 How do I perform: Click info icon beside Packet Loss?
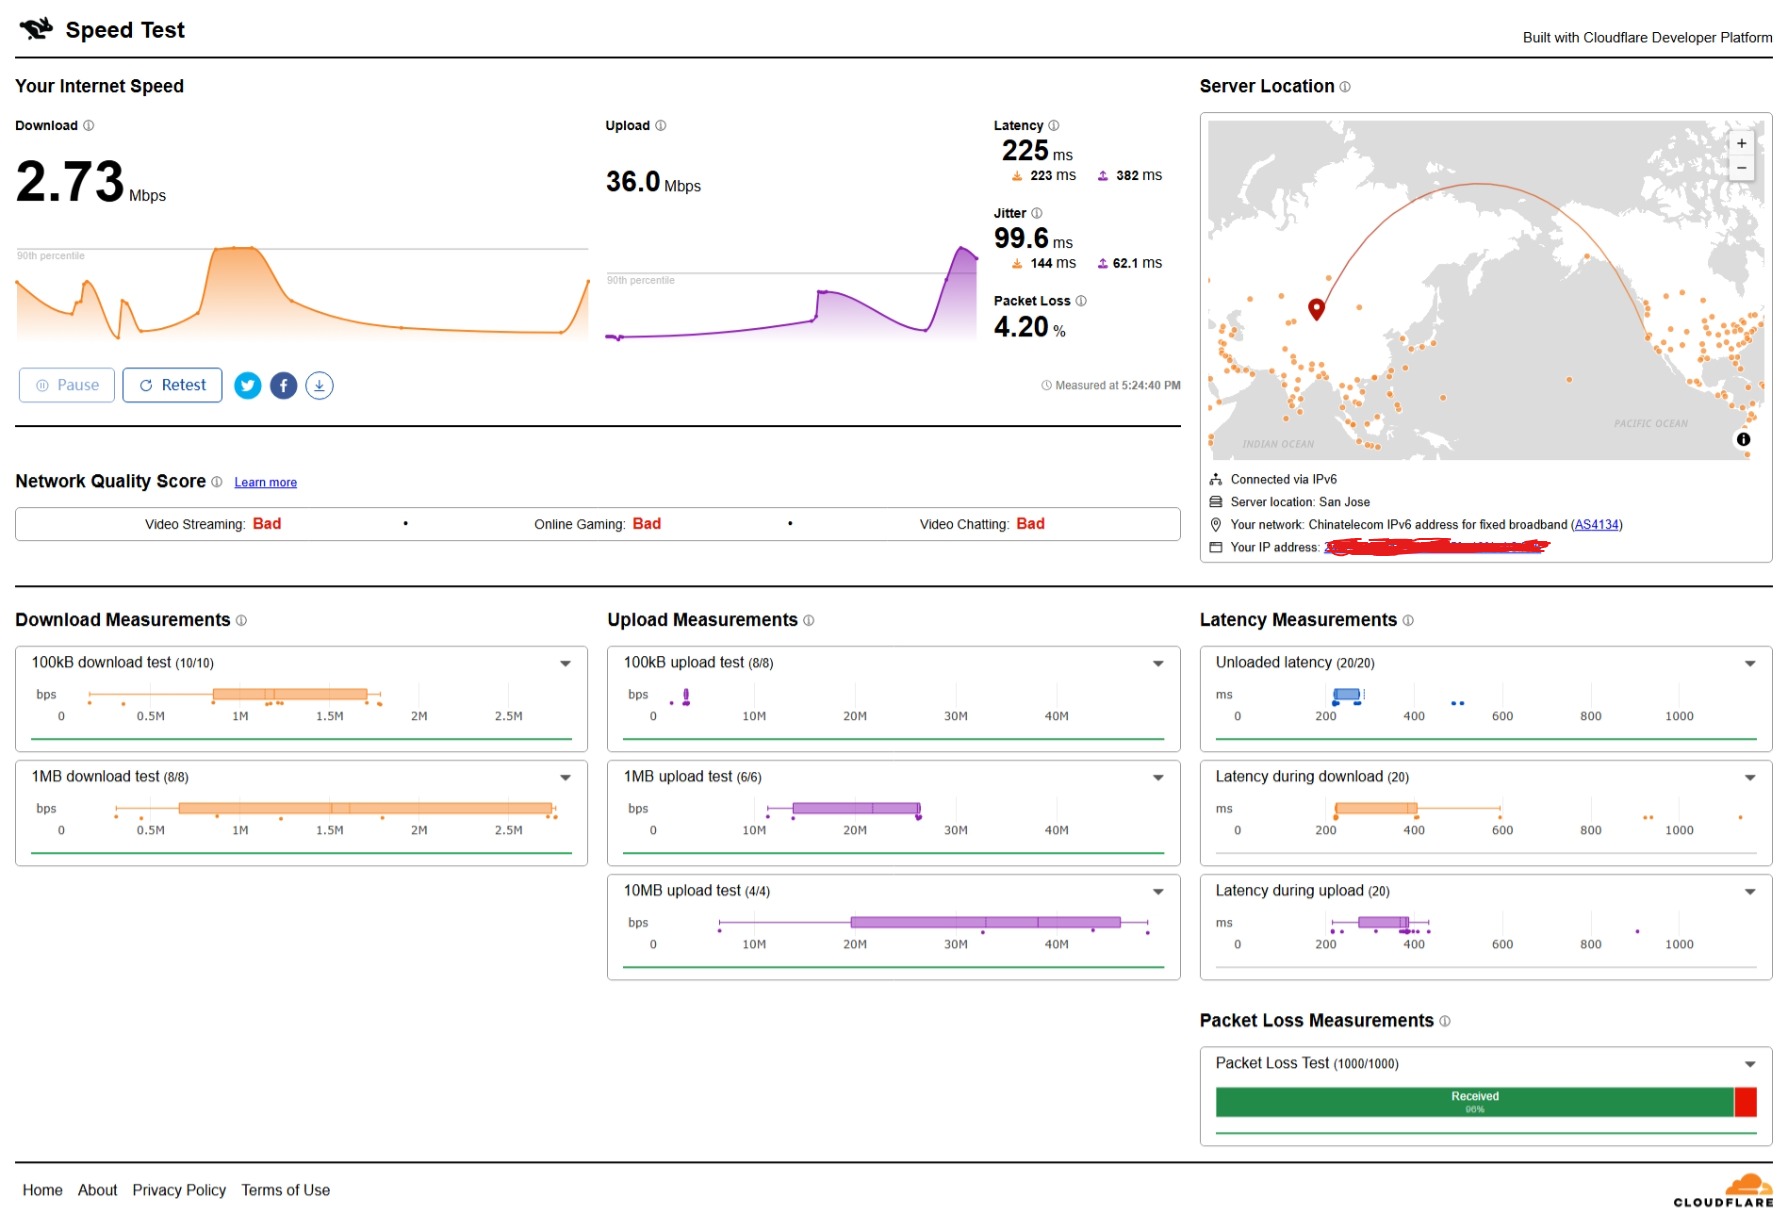(x=1081, y=301)
